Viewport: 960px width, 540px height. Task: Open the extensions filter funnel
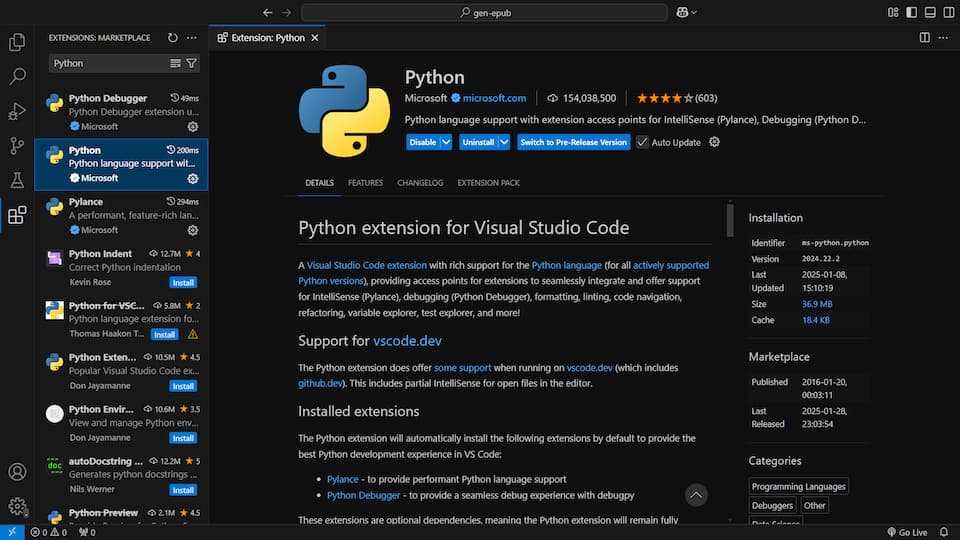[x=192, y=63]
